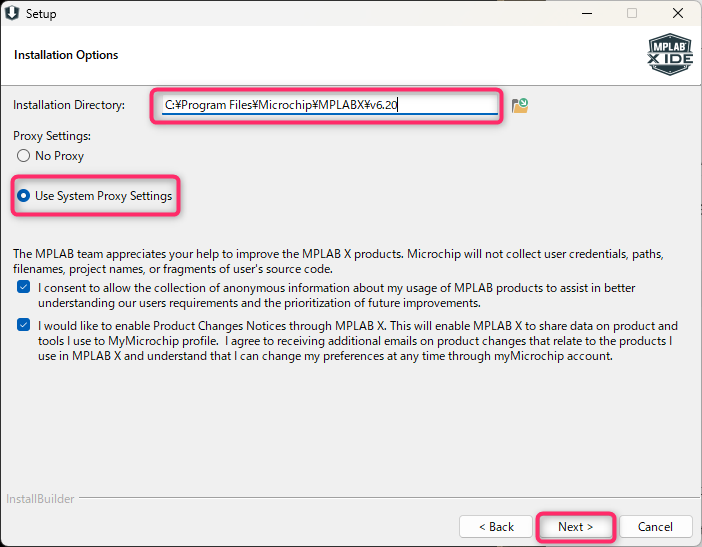Click the Installation Options heading

(66, 55)
